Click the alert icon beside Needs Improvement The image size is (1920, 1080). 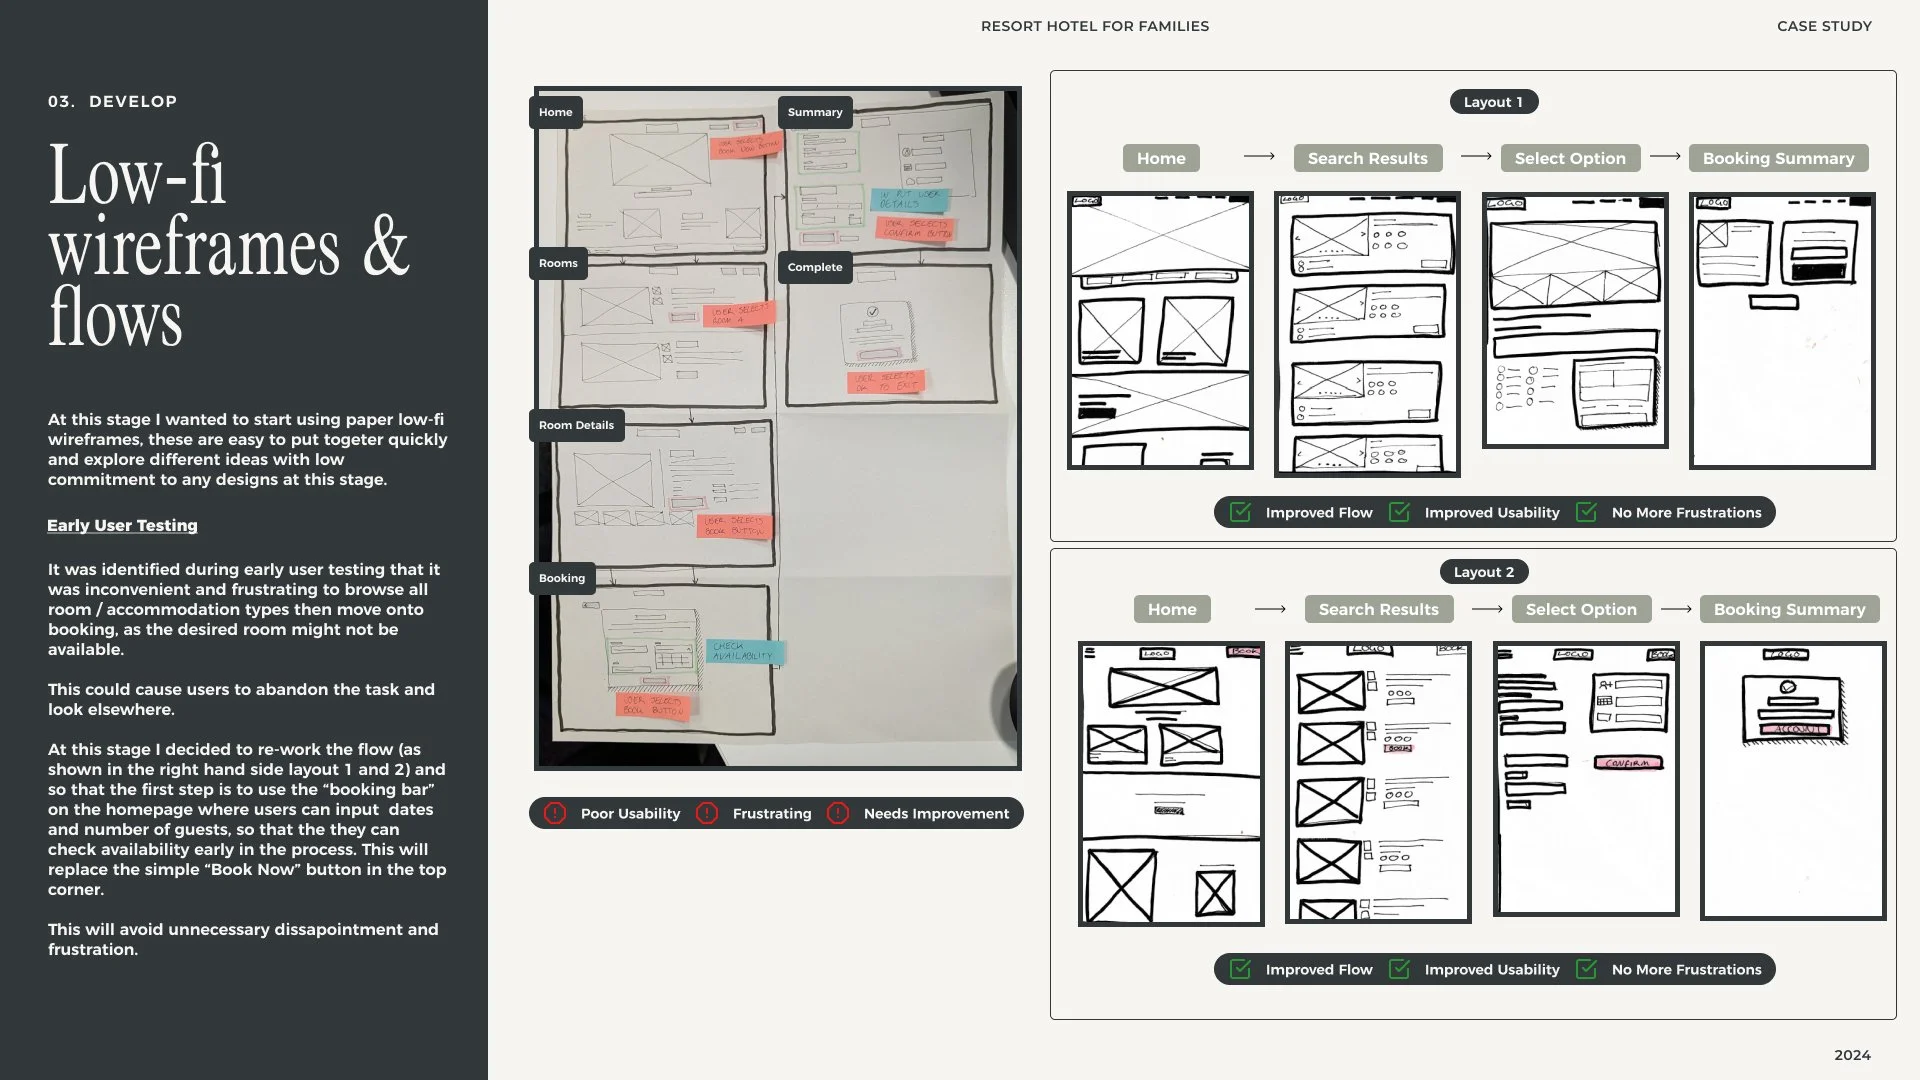coord(838,813)
